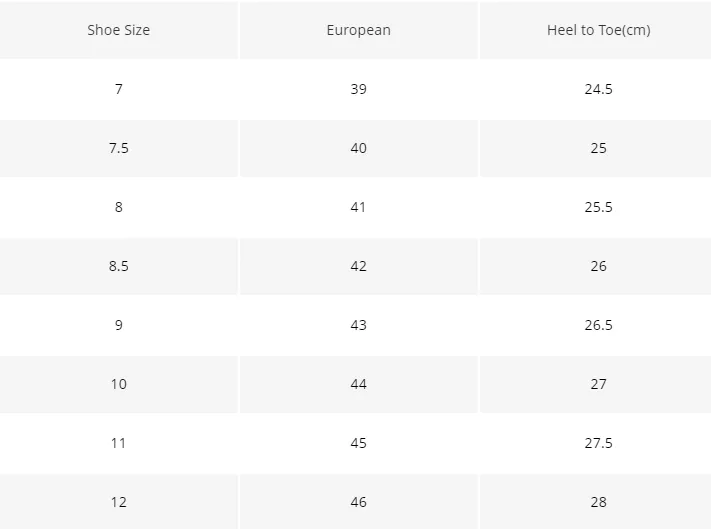
Task: Click European size 46 cell
Action: (x=358, y=502)
